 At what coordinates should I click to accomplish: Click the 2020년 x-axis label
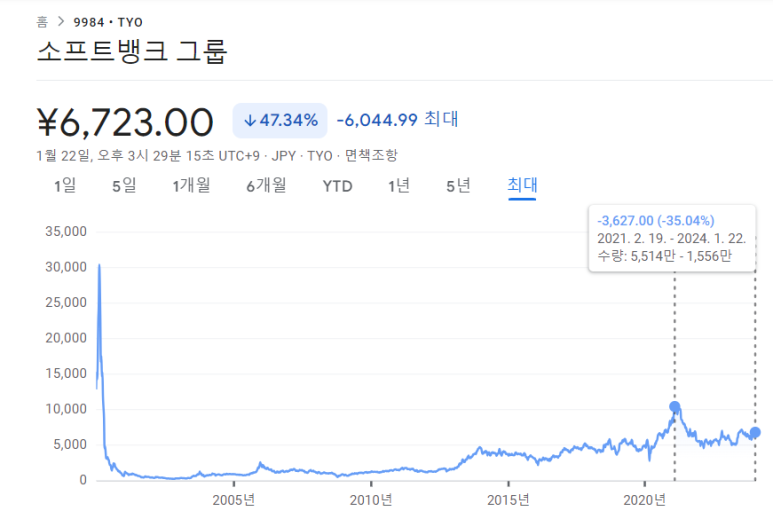point(644,500)
